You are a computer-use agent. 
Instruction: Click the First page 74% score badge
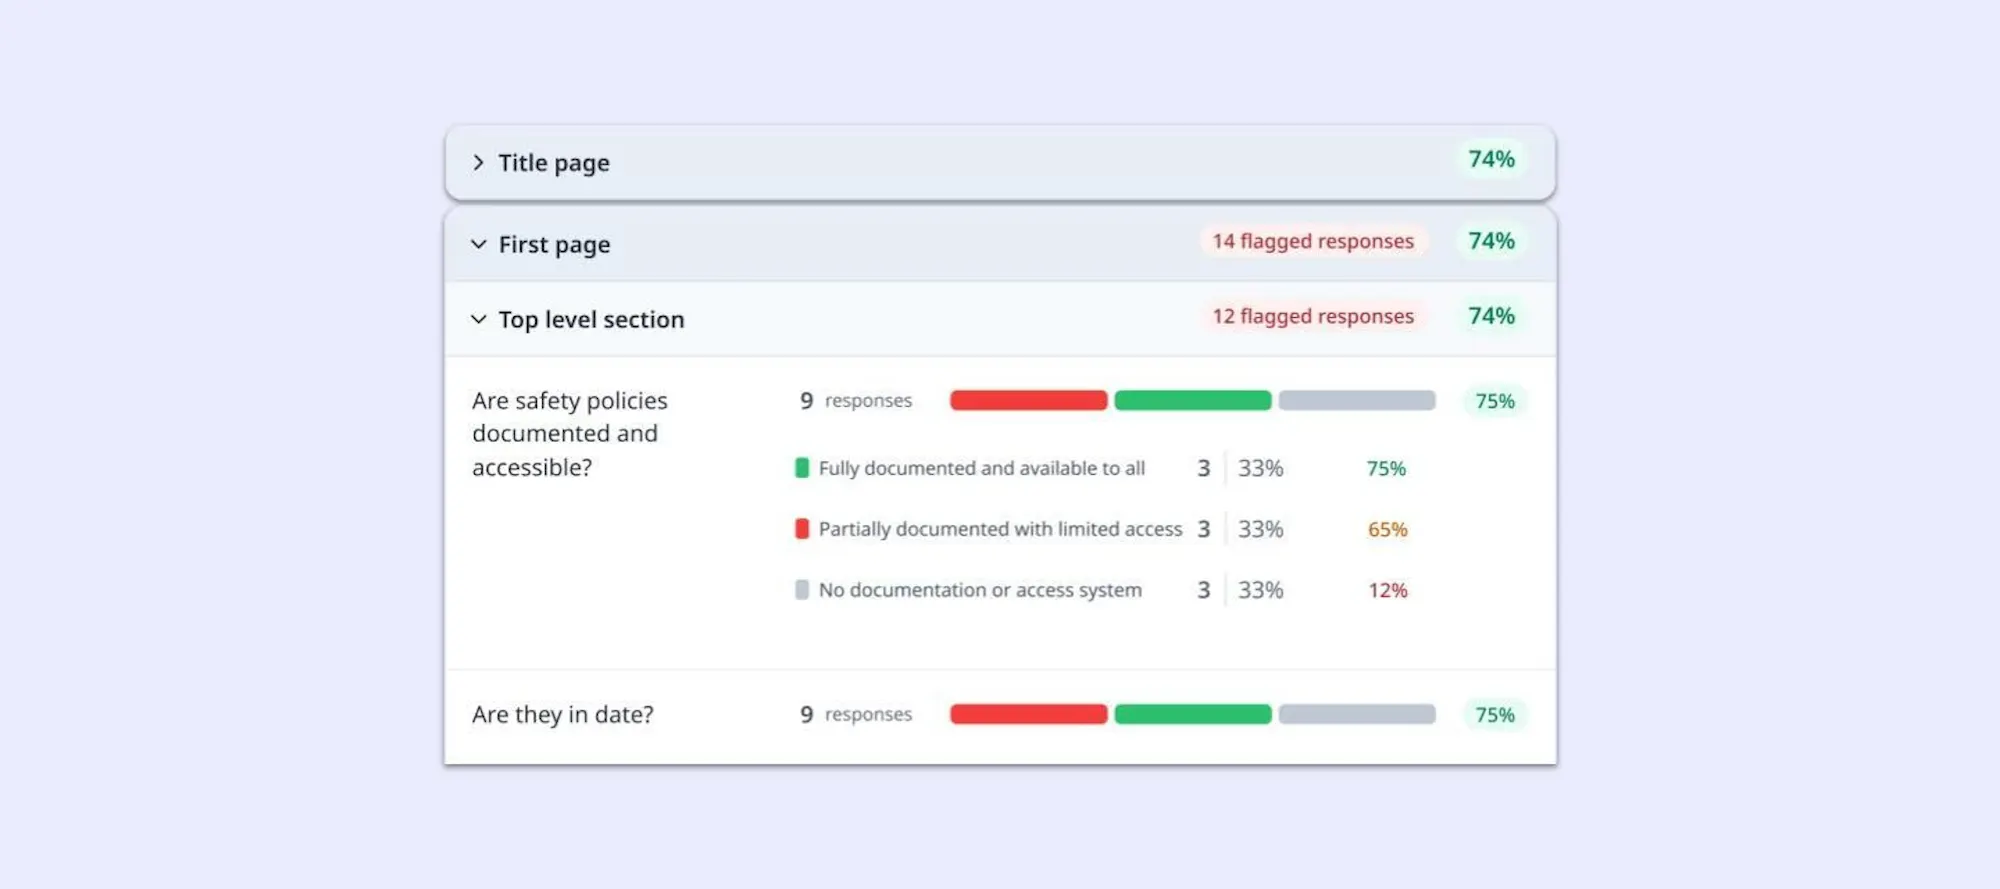(x=1491, y=241)
